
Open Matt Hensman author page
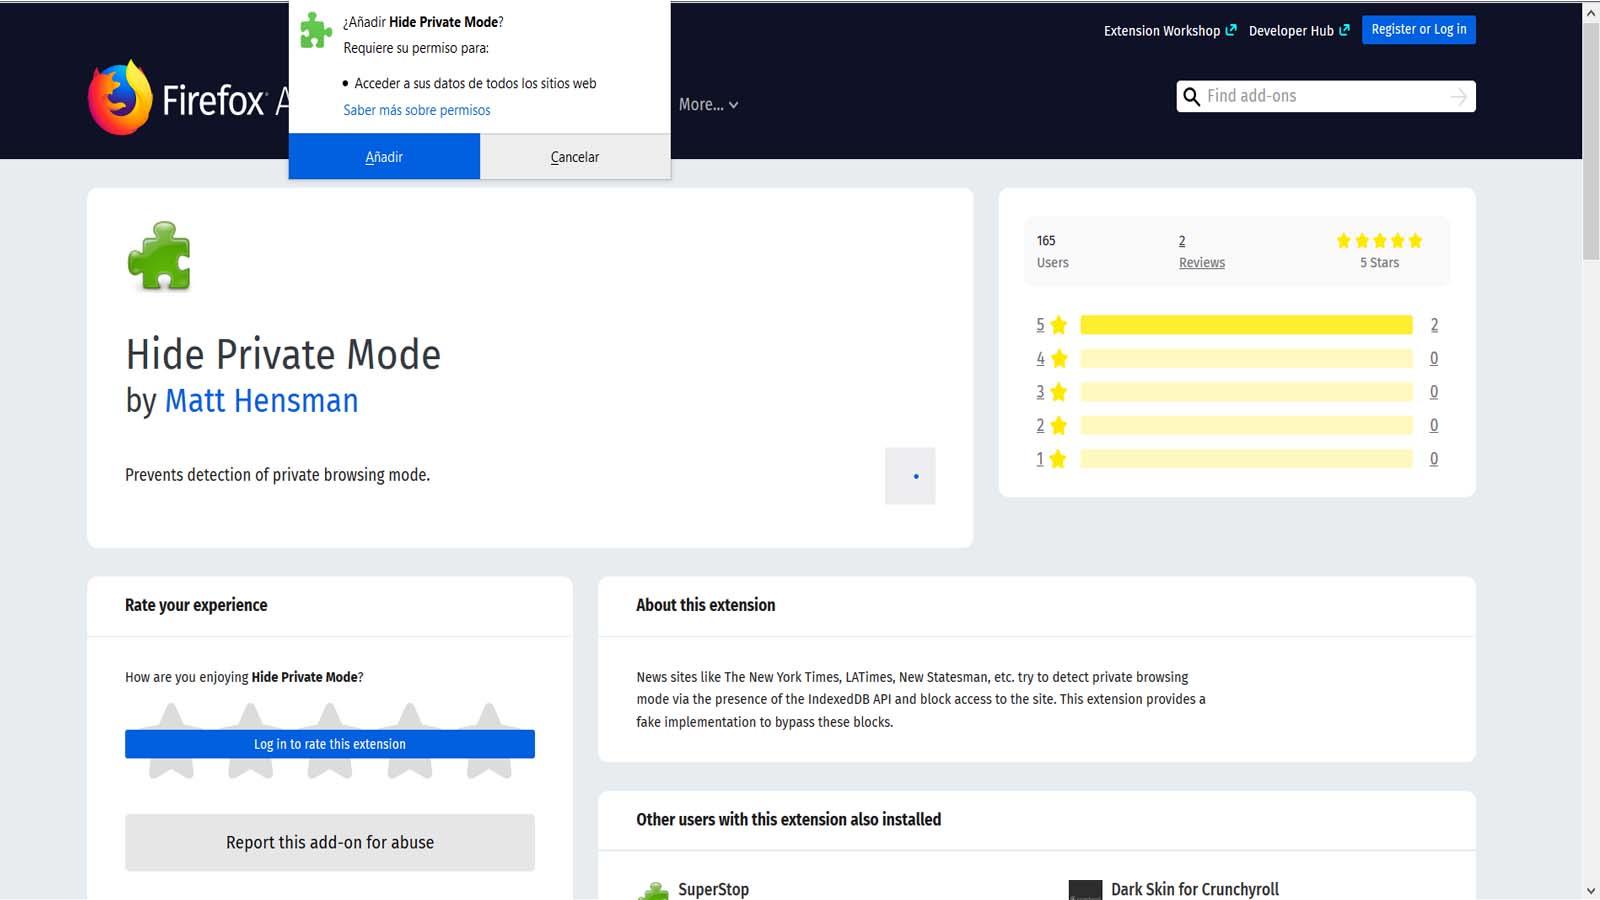coord(261,400)
